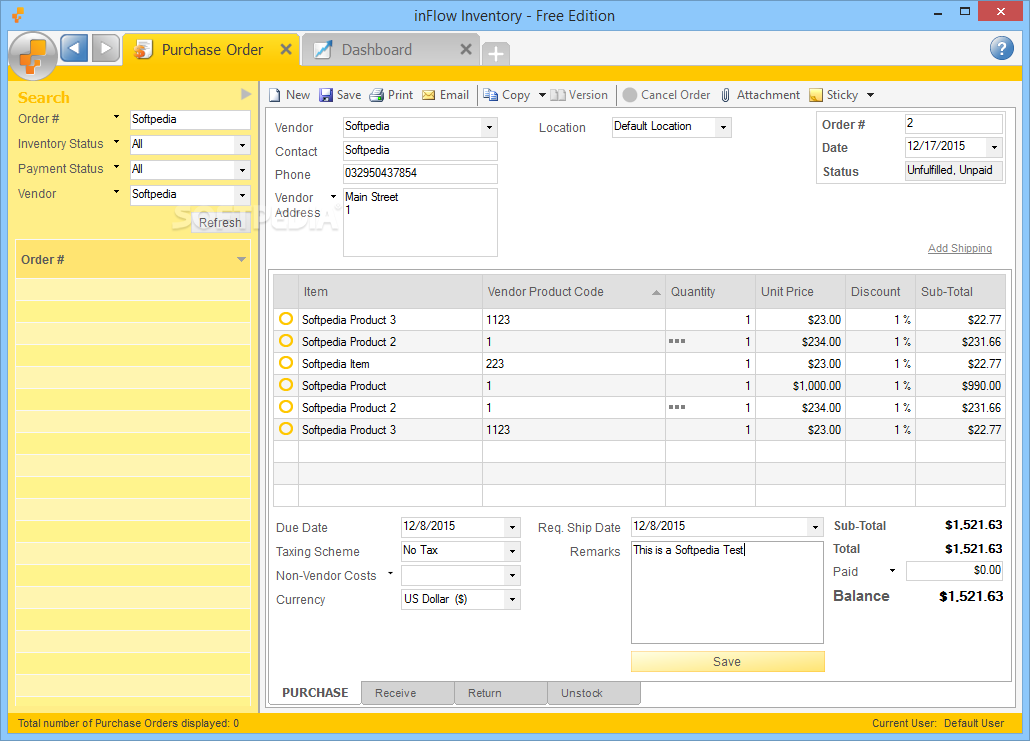Screen dimensions: 1030x741
Task: Click the ellipsis in the fifth row quantity
Action: point(677,407)
